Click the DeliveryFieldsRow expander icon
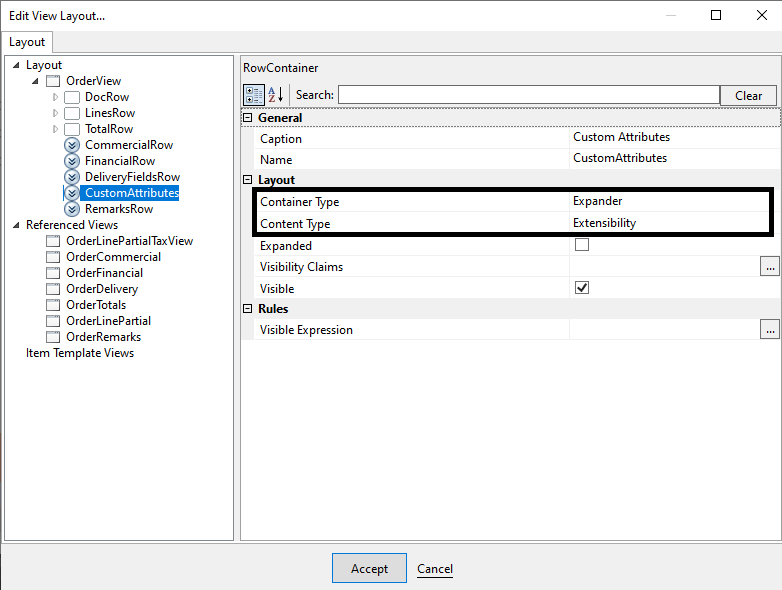 (x=72, y=177)
